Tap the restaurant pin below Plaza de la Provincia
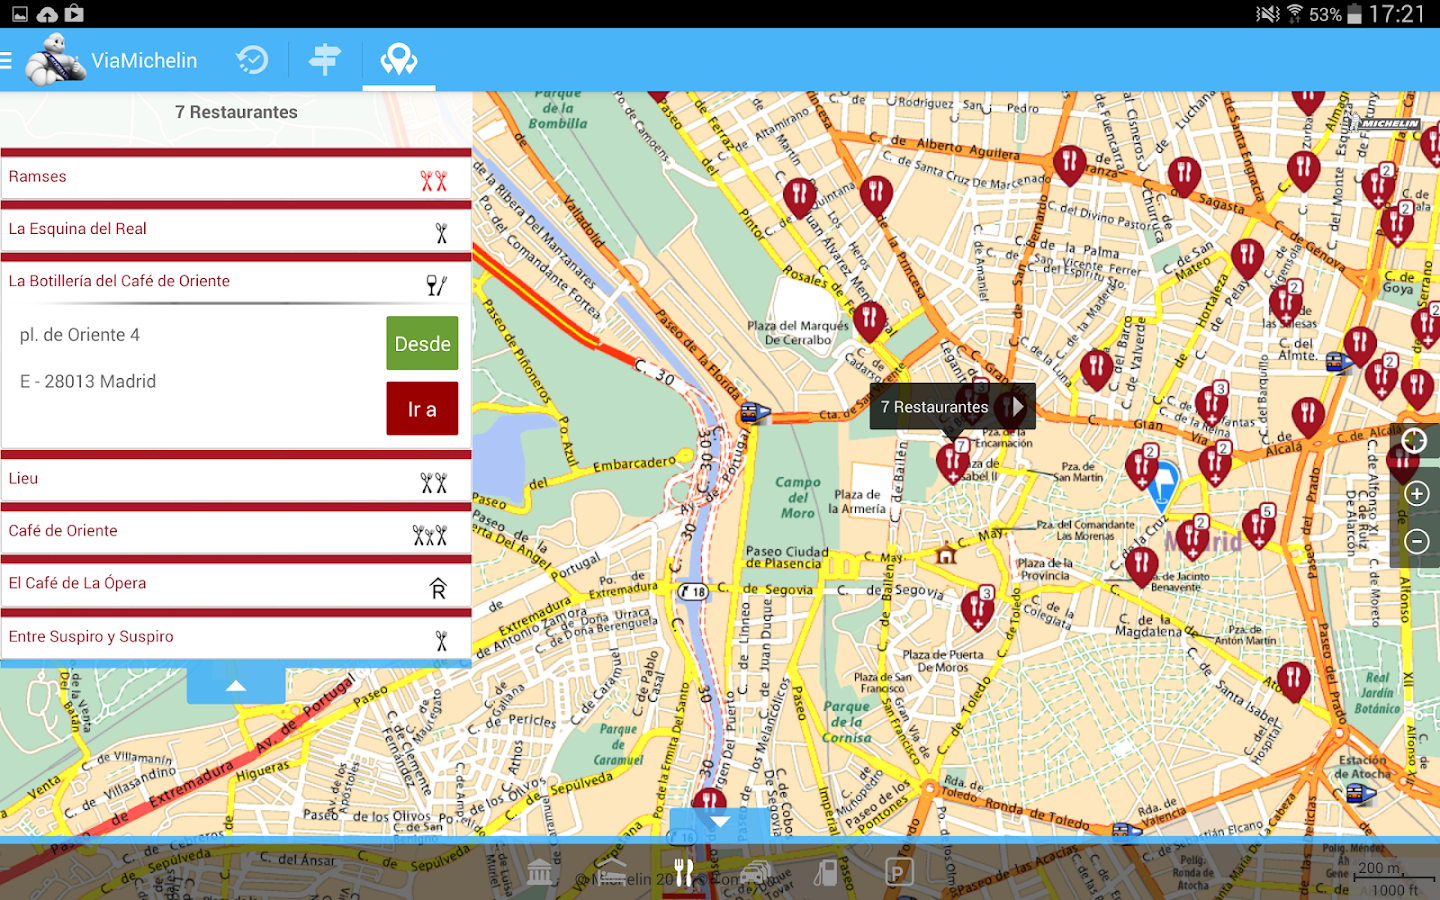The height and width of the screenshot is (900, 1440). (x=977, y=610)
